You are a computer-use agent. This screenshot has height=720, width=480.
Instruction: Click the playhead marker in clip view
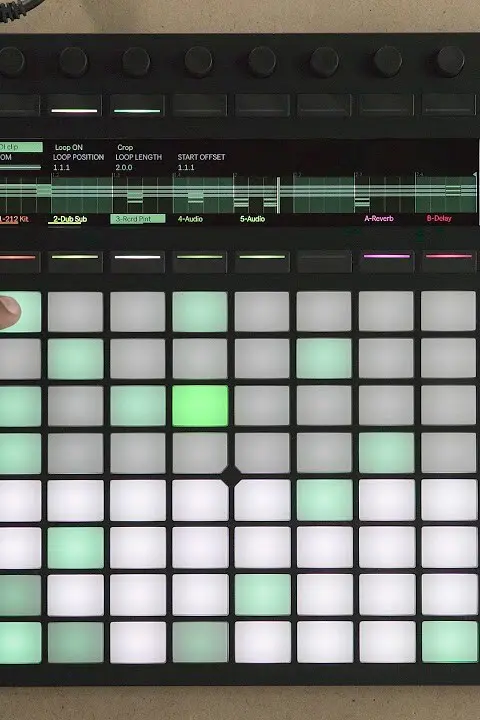coord(278,195)
